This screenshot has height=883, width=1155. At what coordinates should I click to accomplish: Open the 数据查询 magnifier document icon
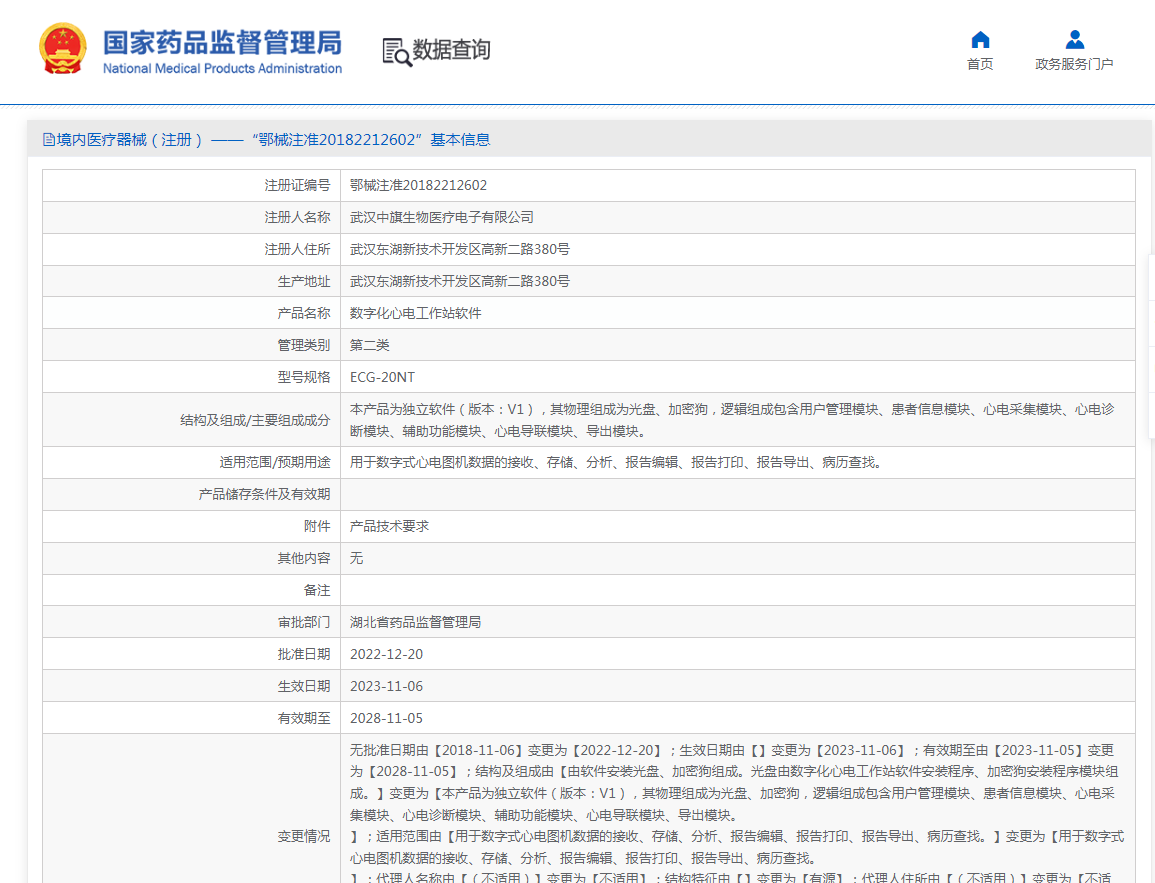click(397, 52)
